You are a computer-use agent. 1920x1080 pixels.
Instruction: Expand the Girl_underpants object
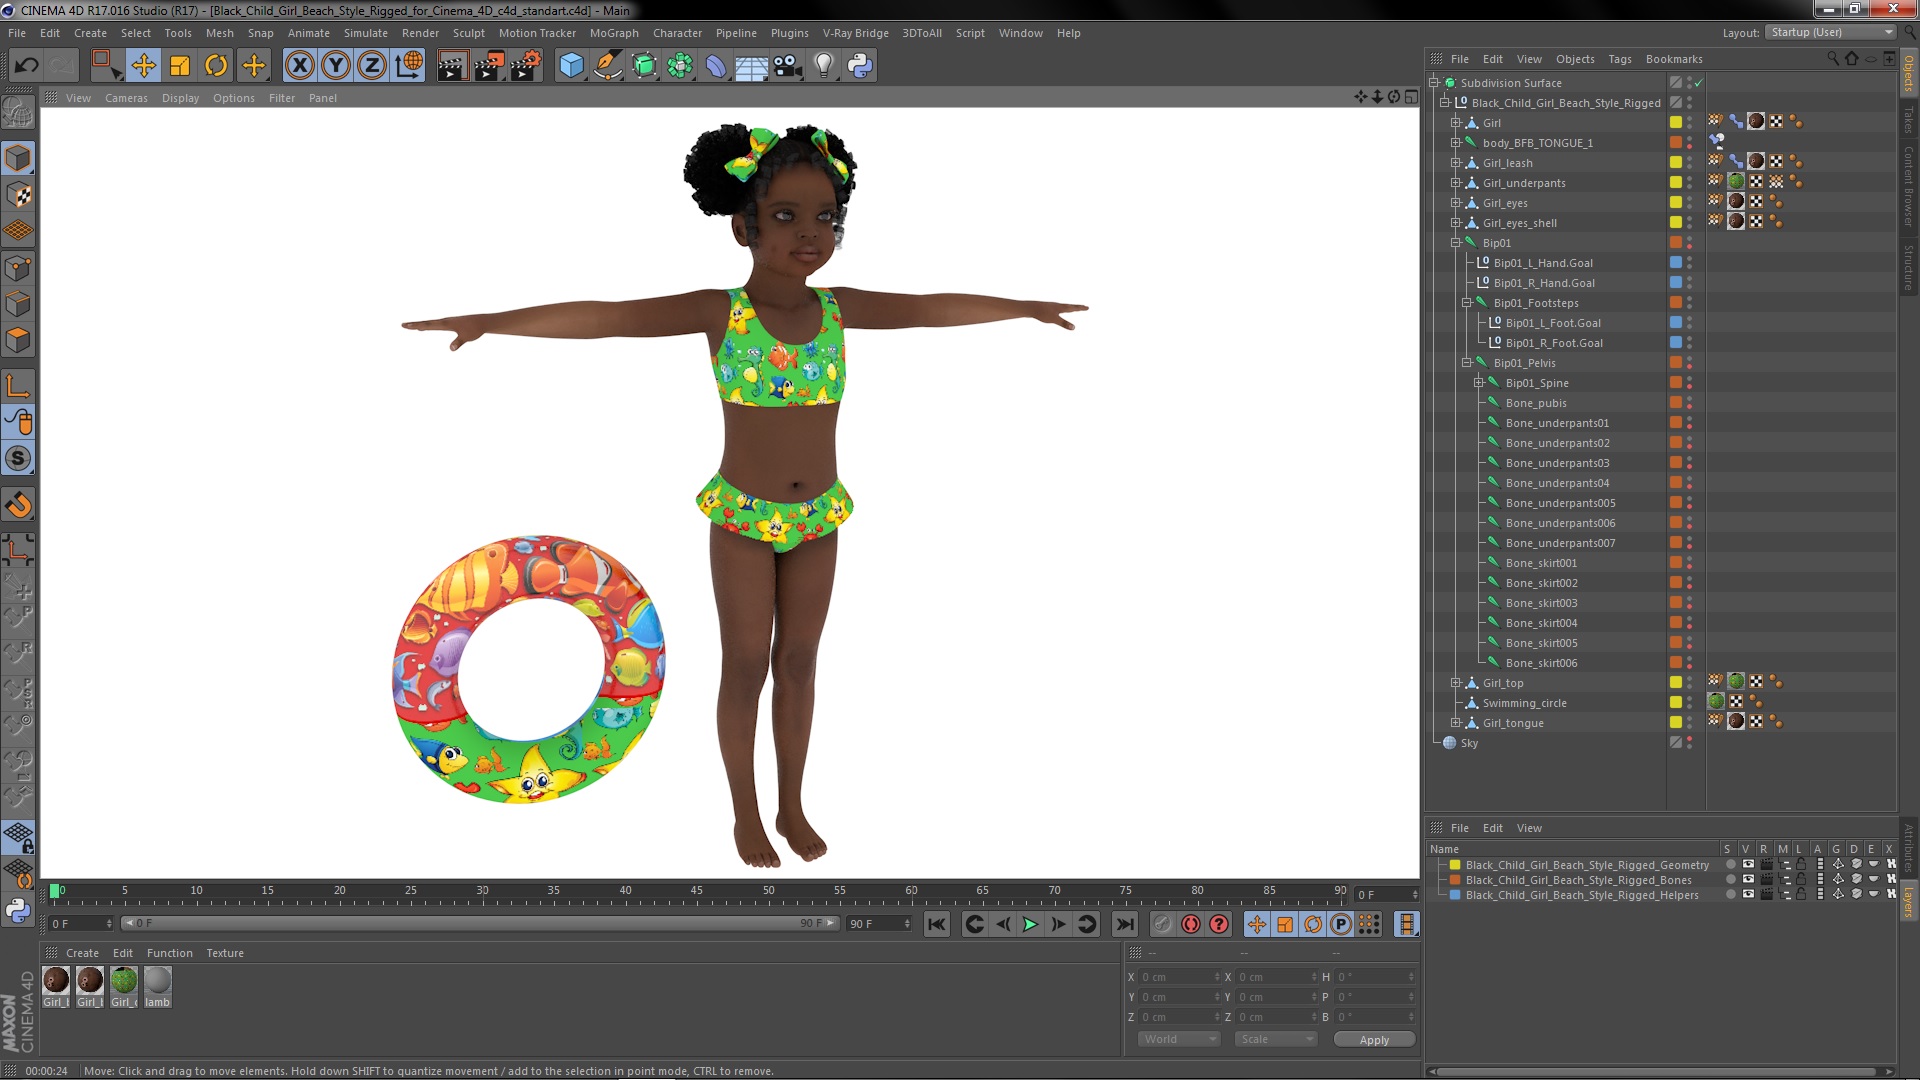tap(1456, 183)
